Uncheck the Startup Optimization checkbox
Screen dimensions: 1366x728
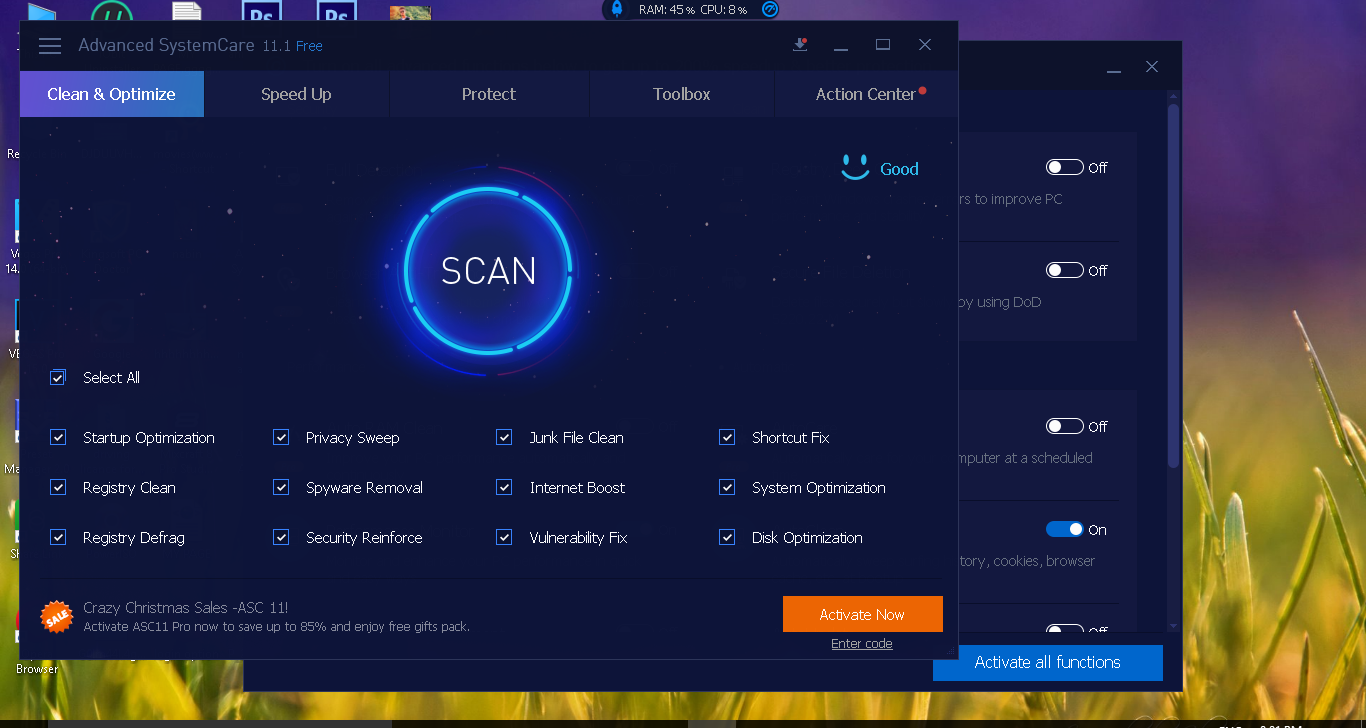(58, 438)
